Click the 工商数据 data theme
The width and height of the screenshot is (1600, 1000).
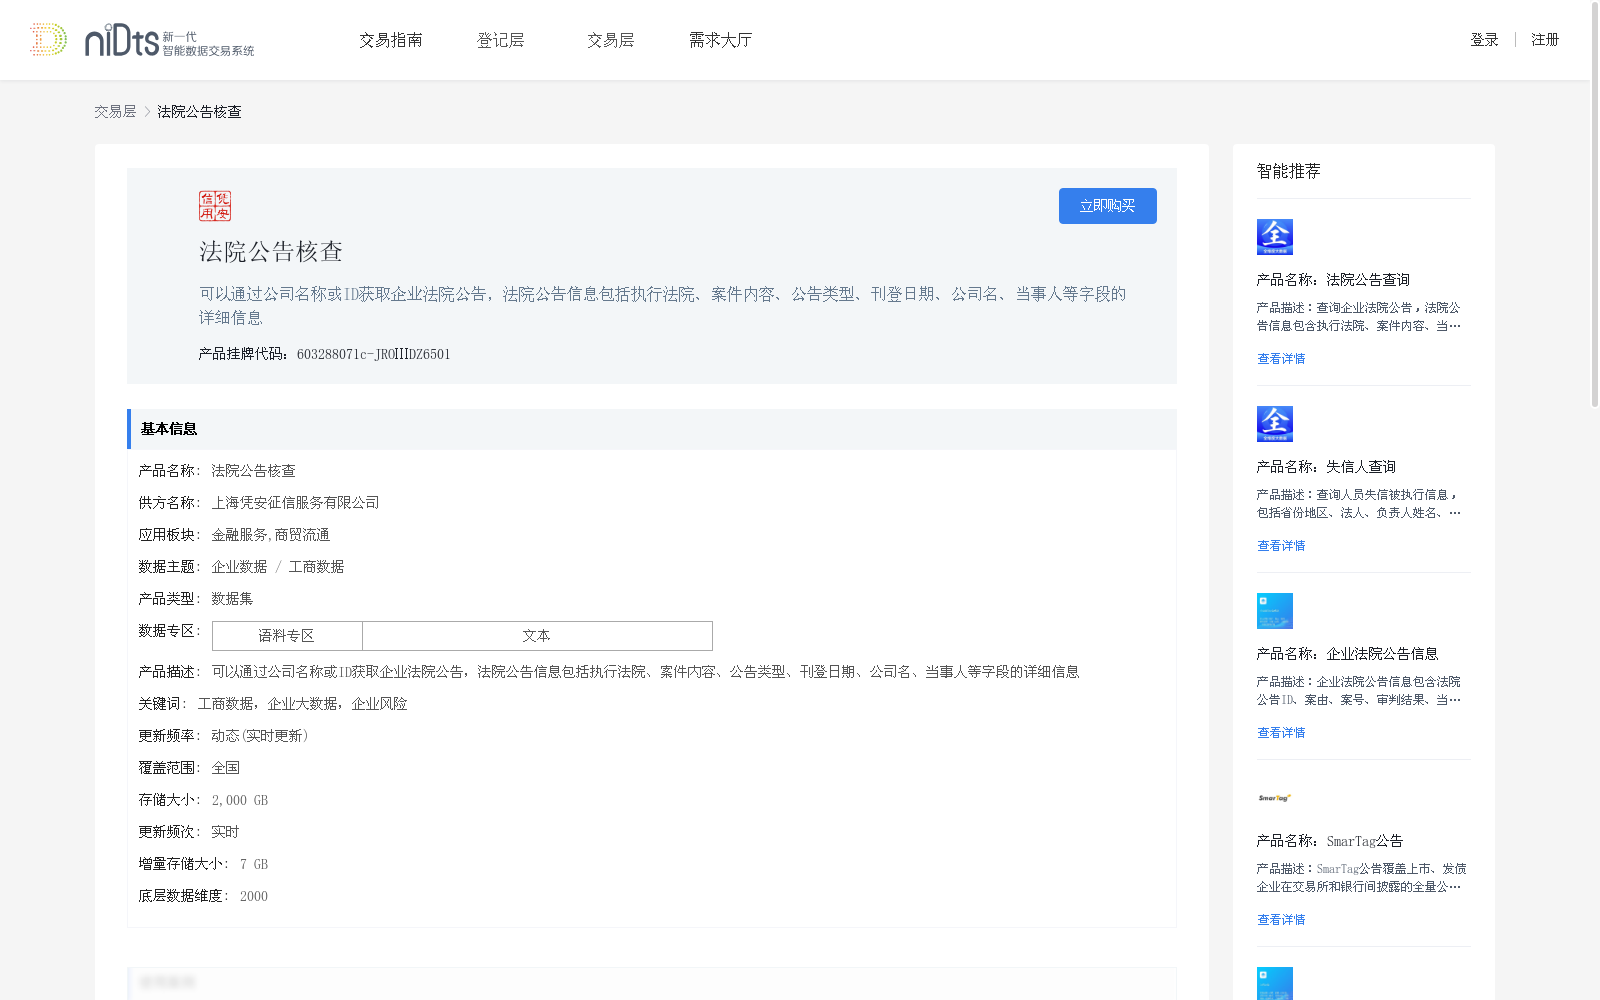click(x=316, y=567)
